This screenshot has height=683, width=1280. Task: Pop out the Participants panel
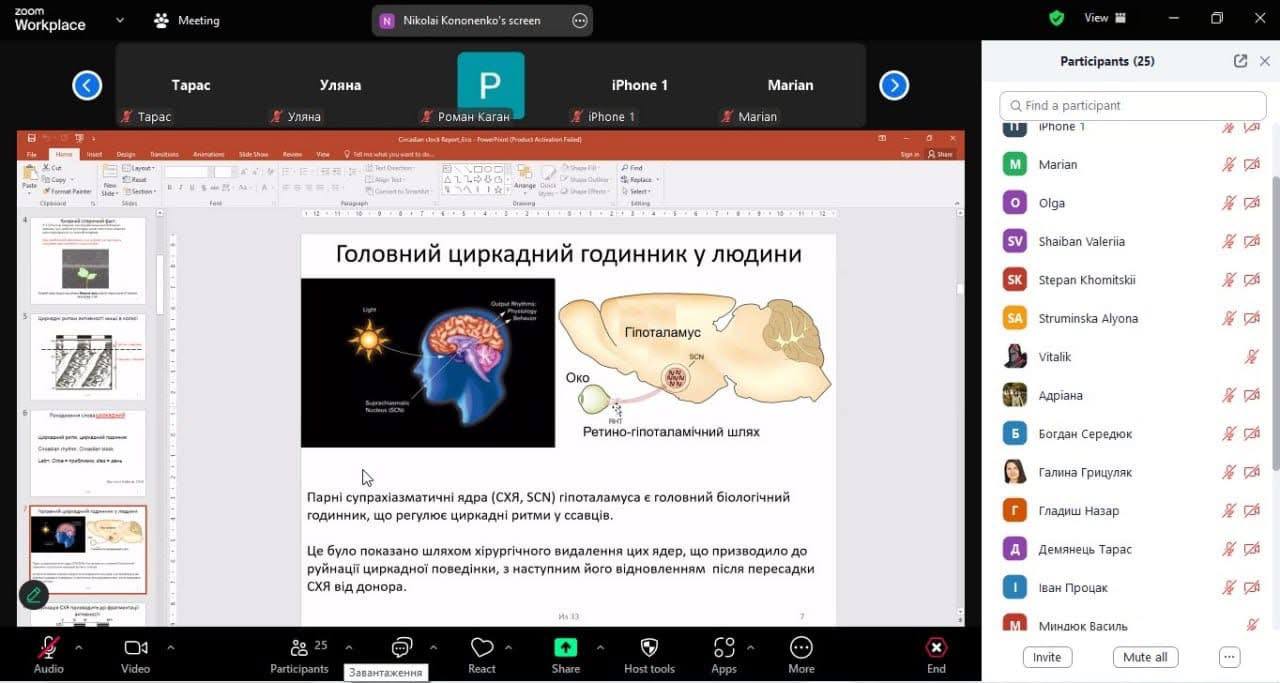tap(1240, 61)
